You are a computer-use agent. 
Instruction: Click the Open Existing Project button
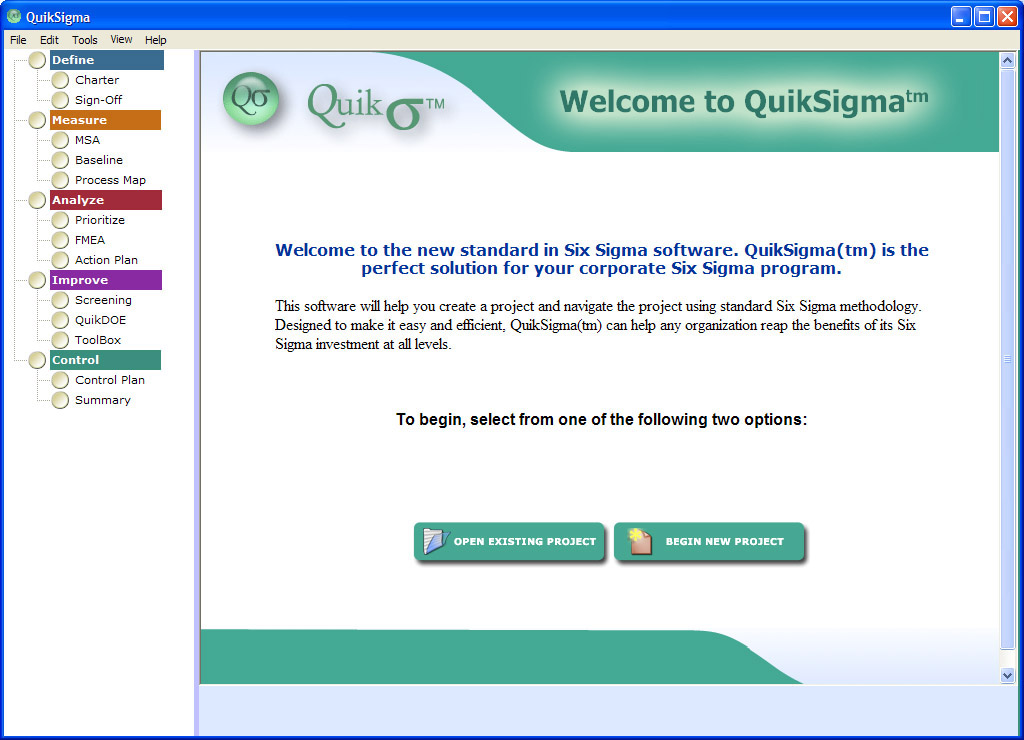[x=509, y=541]
